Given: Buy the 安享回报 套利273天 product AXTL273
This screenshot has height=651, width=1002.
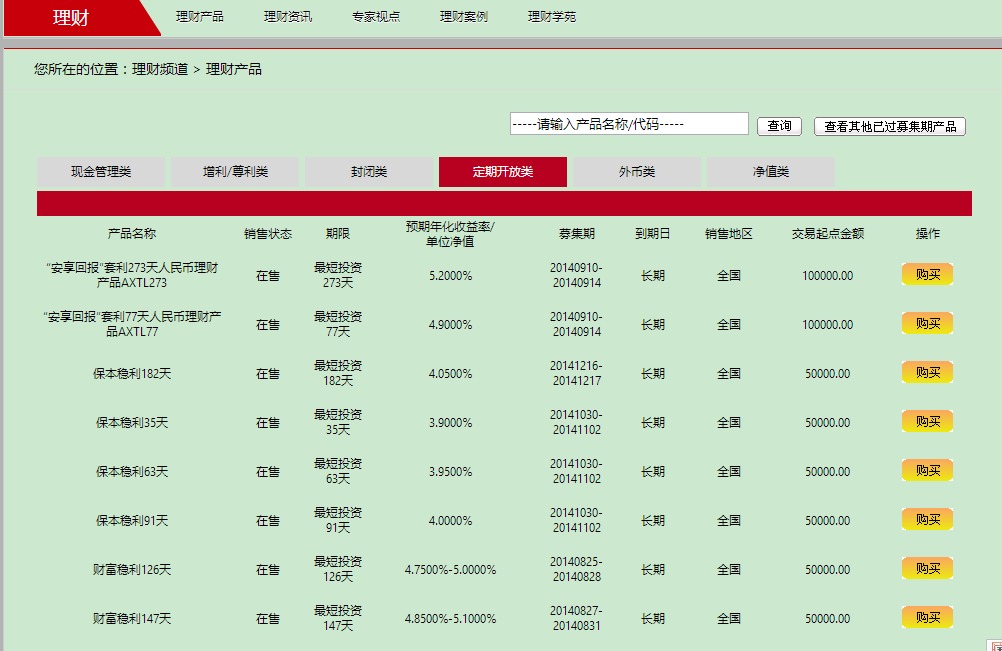Looking at the screenshot, I should pyautogui.click(x=927, y=274).
